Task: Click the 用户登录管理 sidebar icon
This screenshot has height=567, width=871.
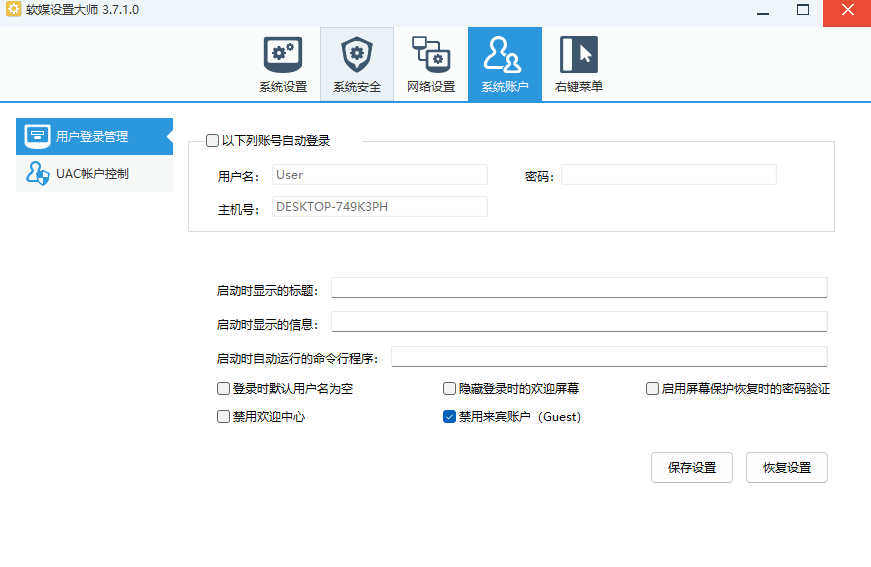Action: coord(38,136)
